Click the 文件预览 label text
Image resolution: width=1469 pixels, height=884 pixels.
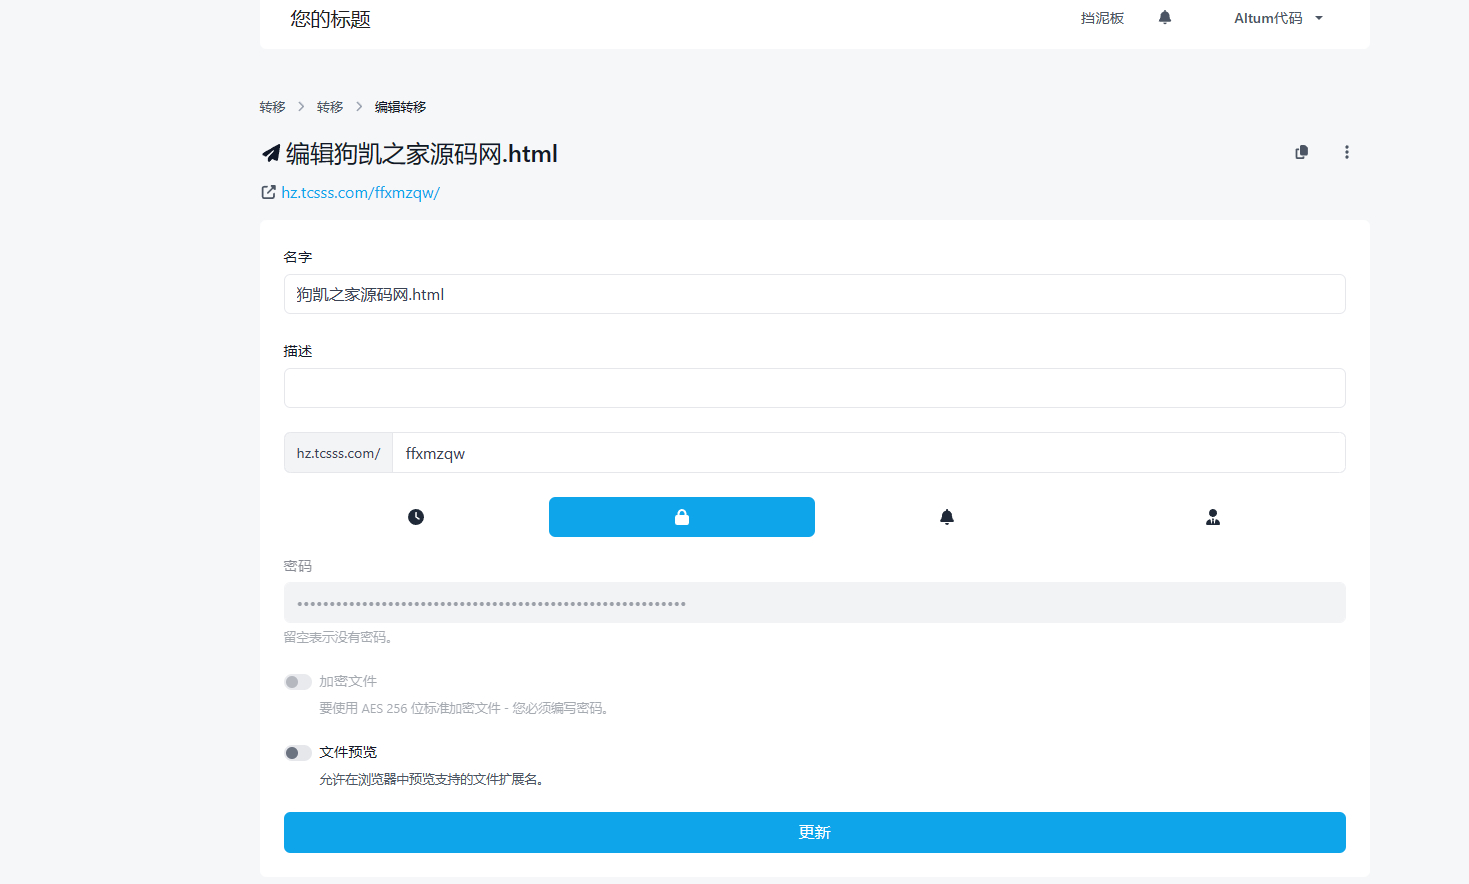tap(348, 752)
